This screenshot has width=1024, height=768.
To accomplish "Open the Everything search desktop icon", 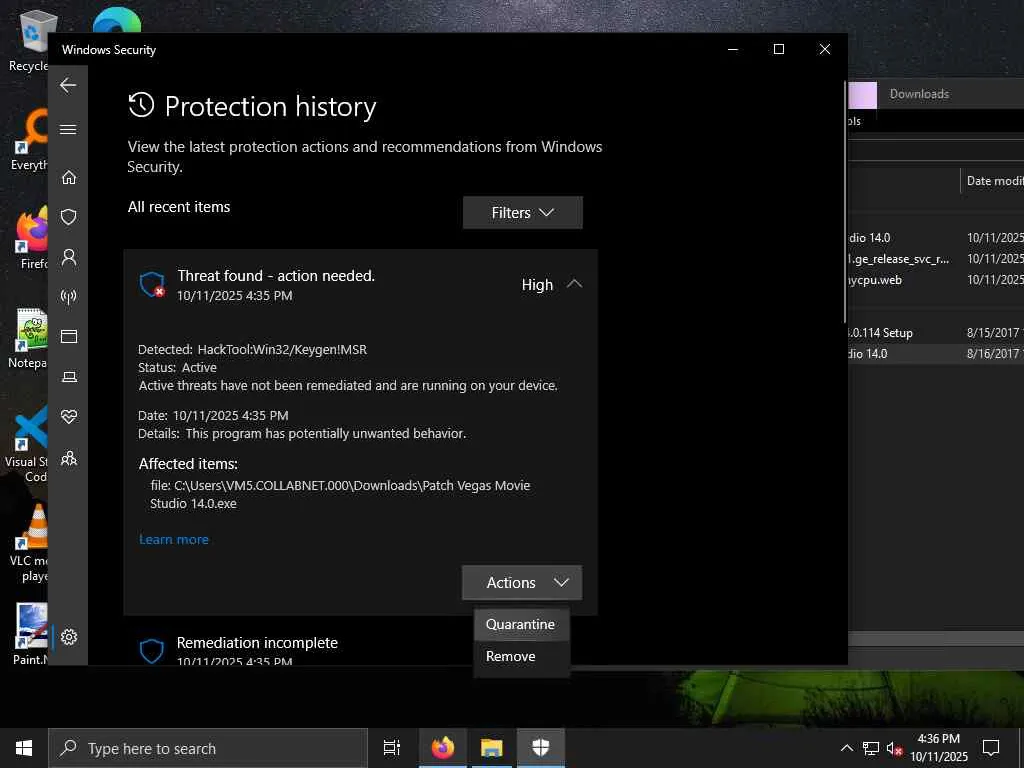I will [29, 140].
